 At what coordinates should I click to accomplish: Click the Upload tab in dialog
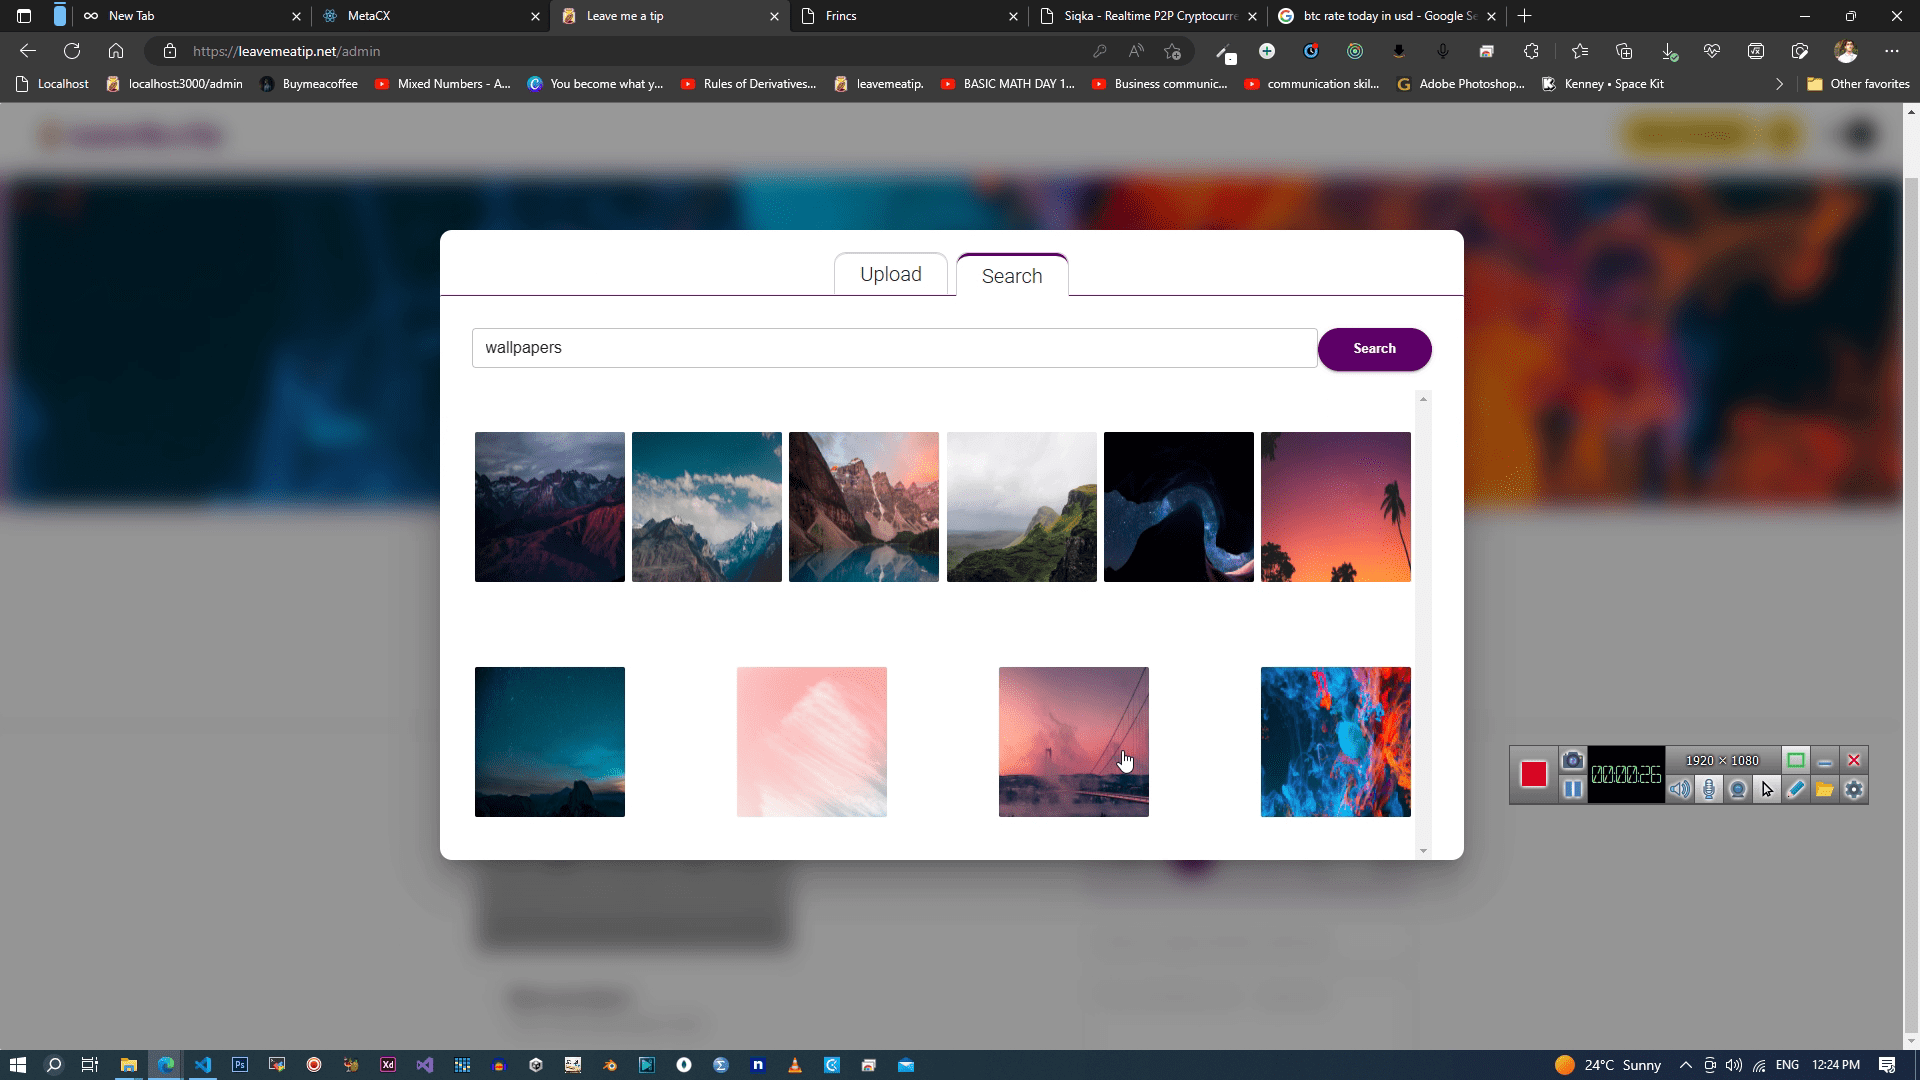tap(891, 274)
